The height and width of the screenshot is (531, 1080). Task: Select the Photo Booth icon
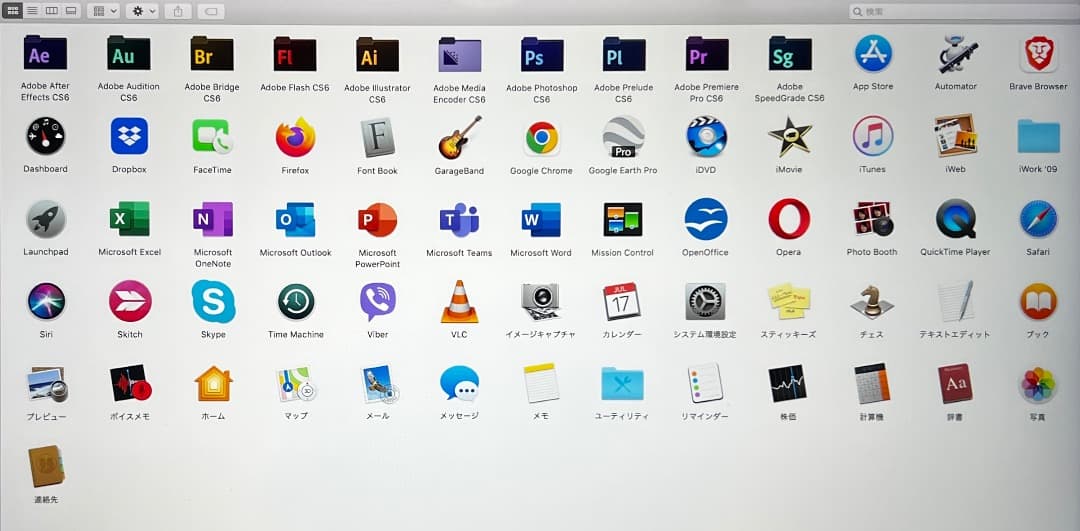coord(872,219)
